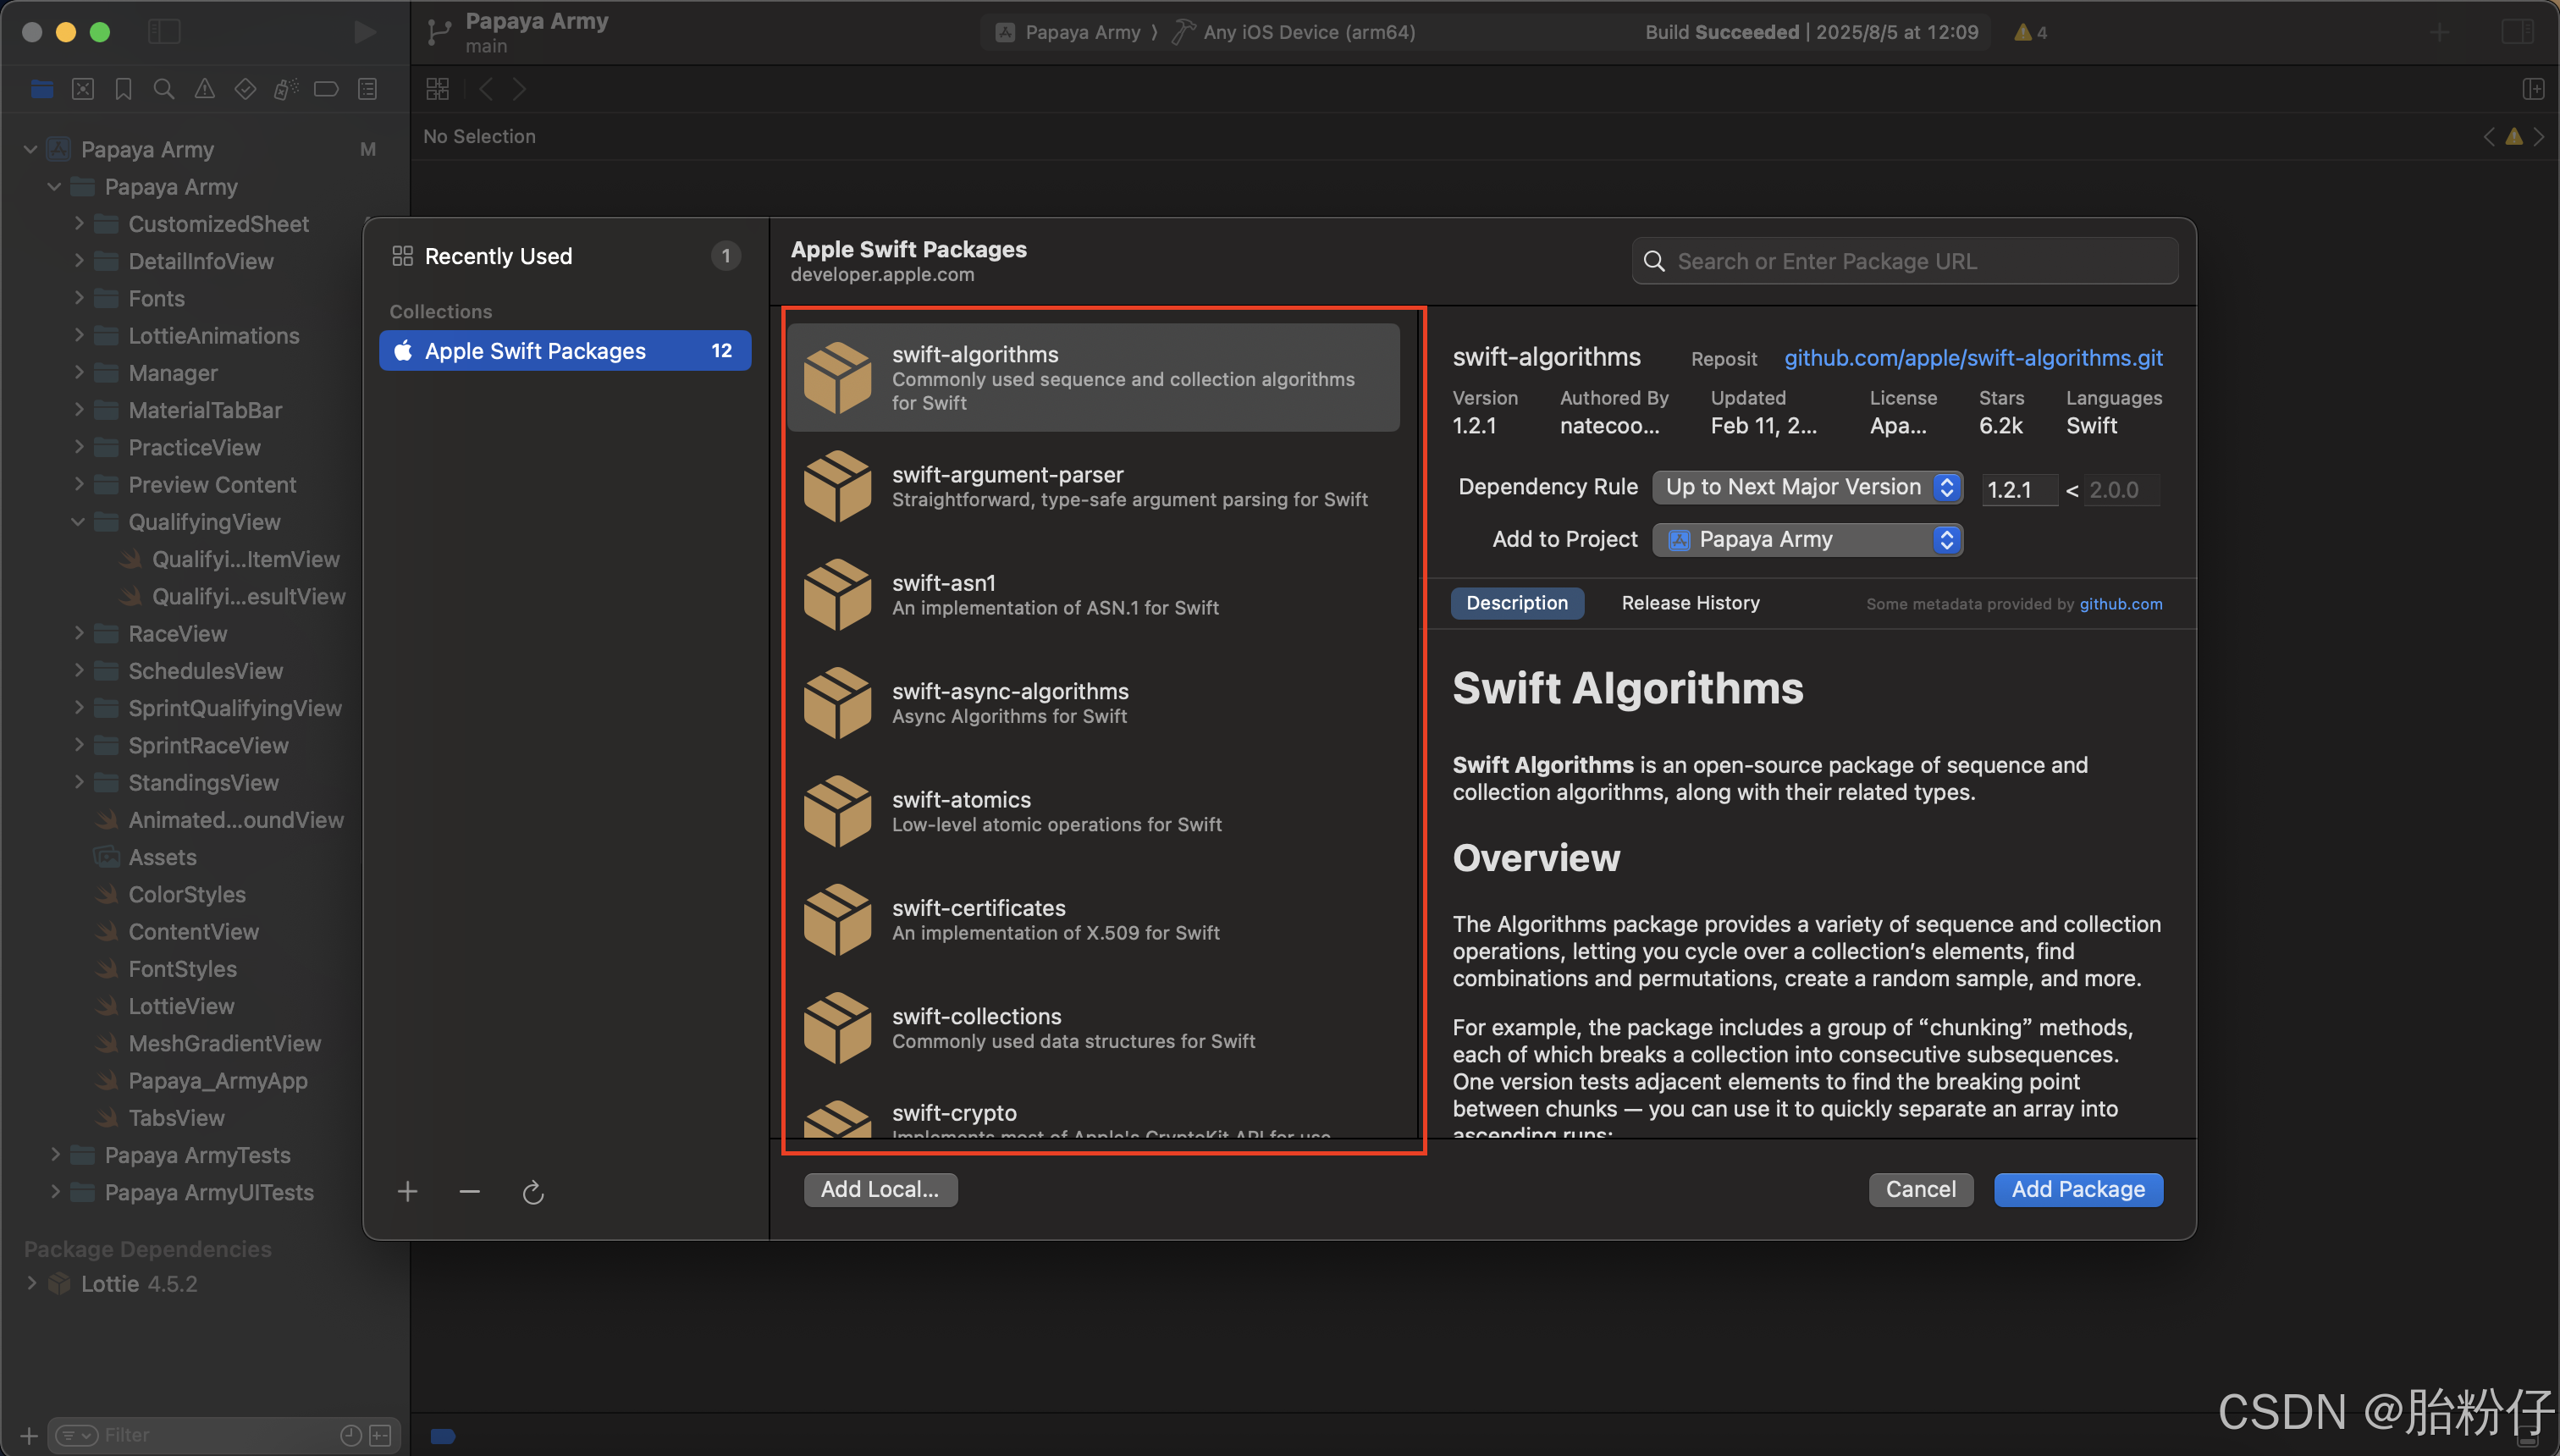Add a package collection with plus button
This screenshot has width=2560, height=1456.
pyautogui.click(x=407, y=1191)
